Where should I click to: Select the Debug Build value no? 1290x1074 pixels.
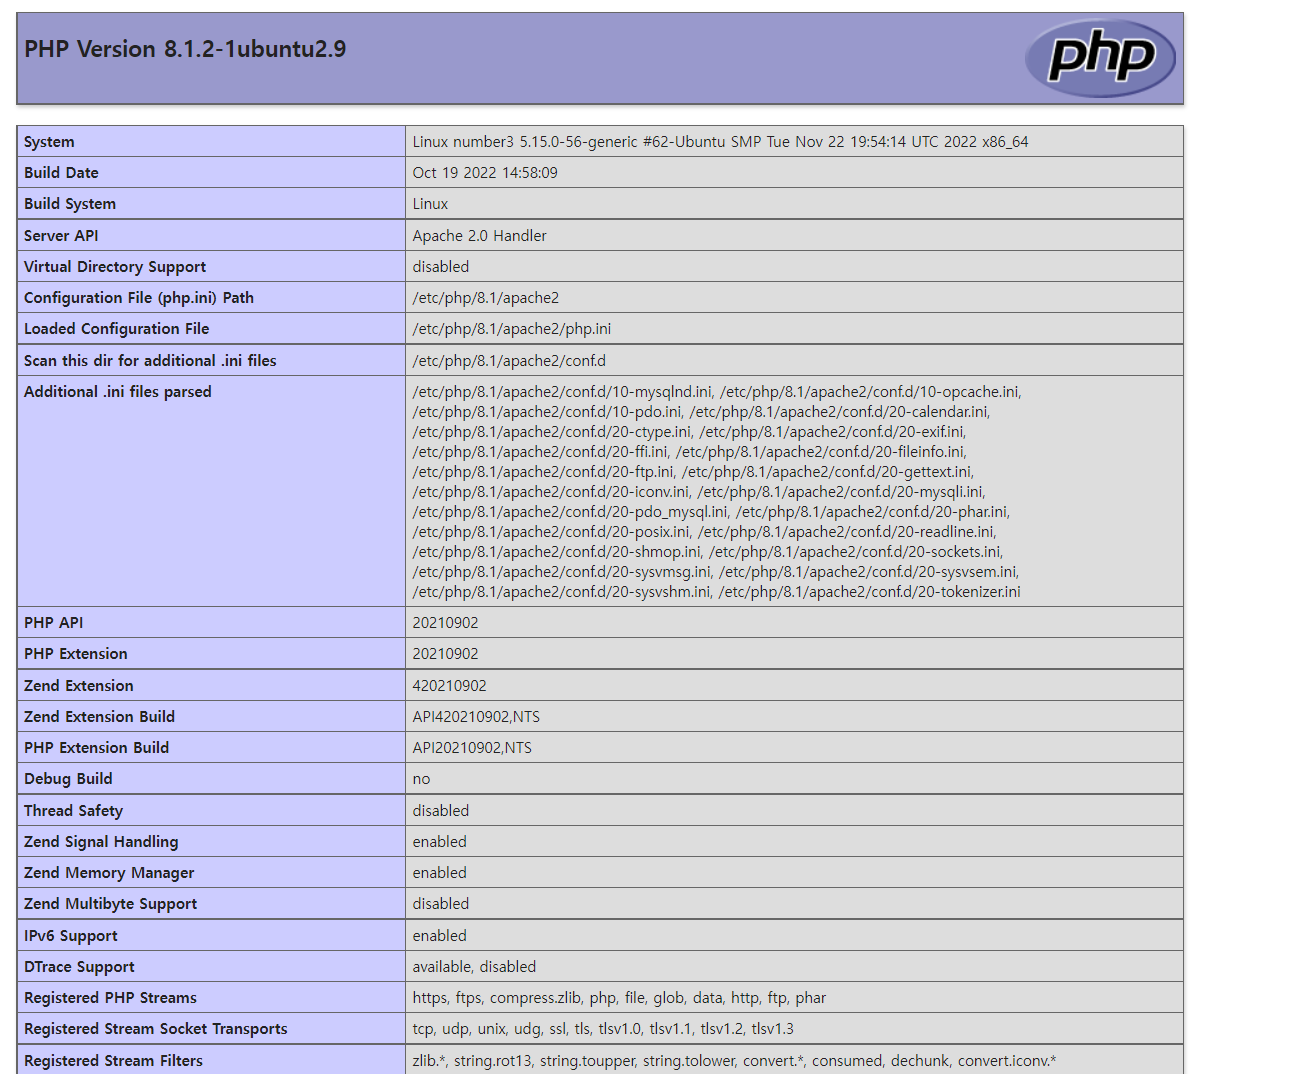[x=421, y=779]
